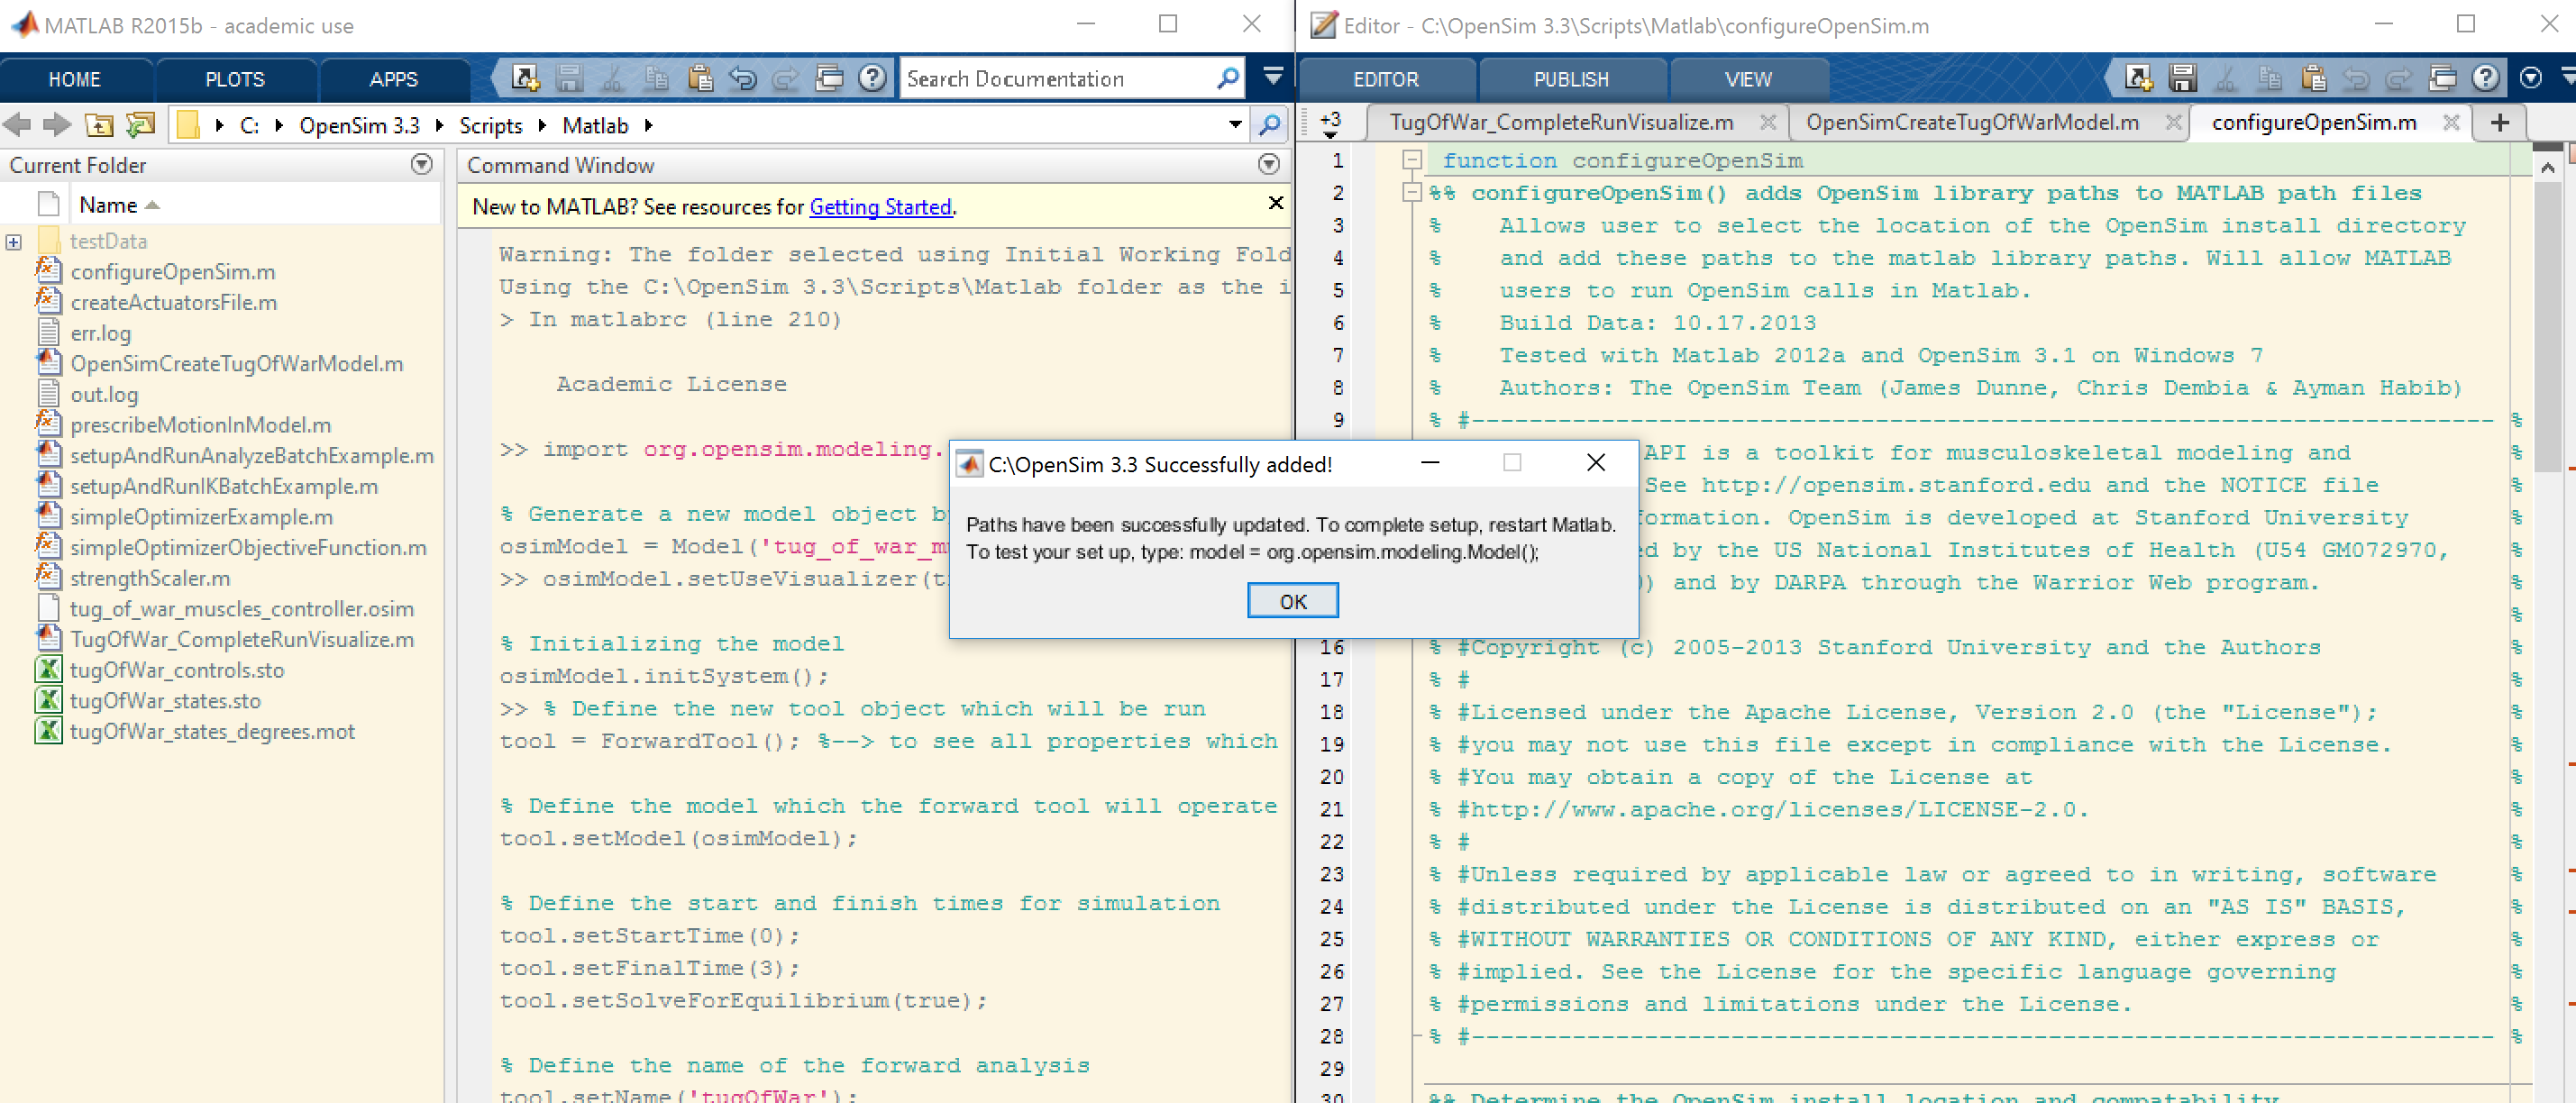Screen dimensions: 2576x1103
Task: Expand path arrow after Matlab in address bar
Action: coord(649,125)
